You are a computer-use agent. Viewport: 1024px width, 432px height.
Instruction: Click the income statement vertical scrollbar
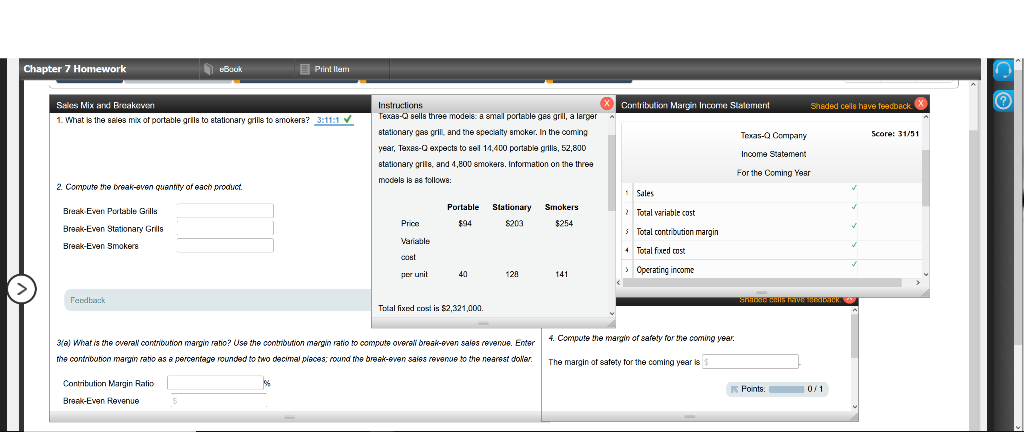point(925,177)
